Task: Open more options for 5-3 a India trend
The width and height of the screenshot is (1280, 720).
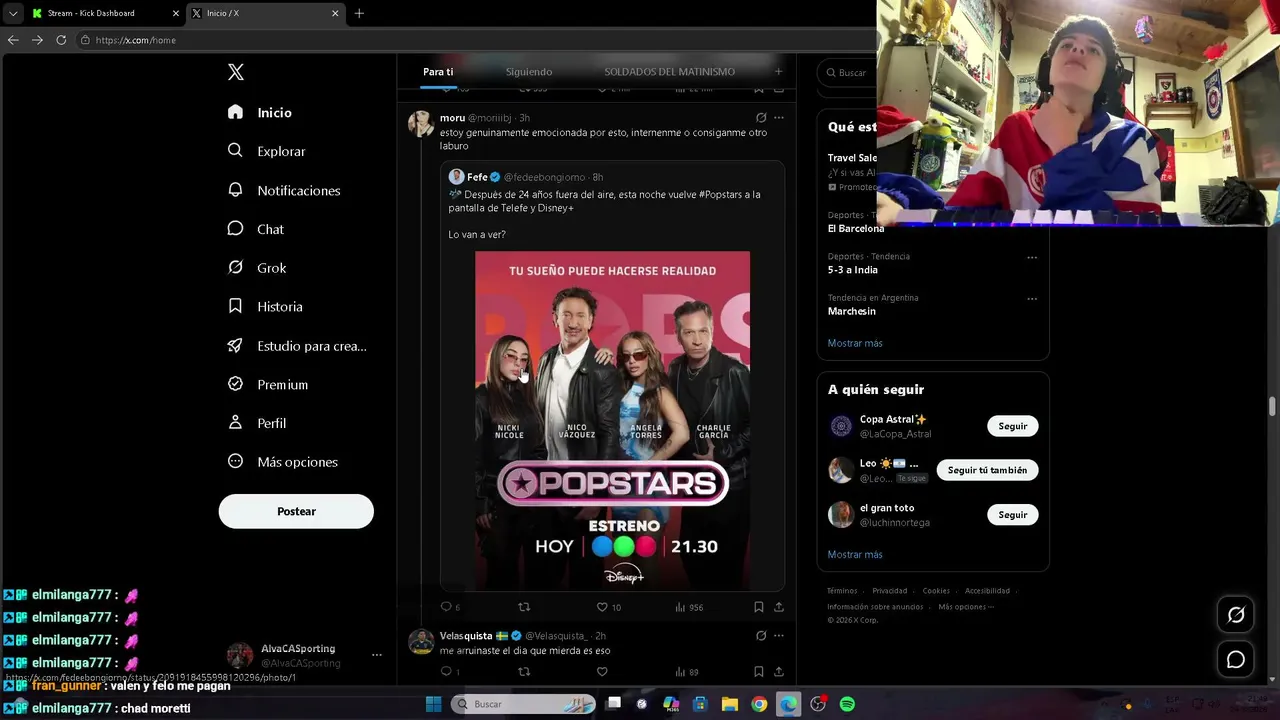Action: (1032, 257)
